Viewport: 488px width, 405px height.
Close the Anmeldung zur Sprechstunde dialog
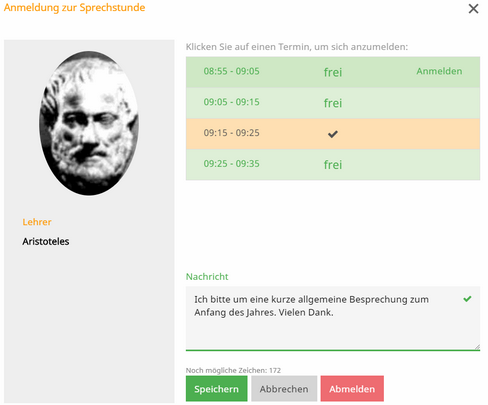[473, 9]
